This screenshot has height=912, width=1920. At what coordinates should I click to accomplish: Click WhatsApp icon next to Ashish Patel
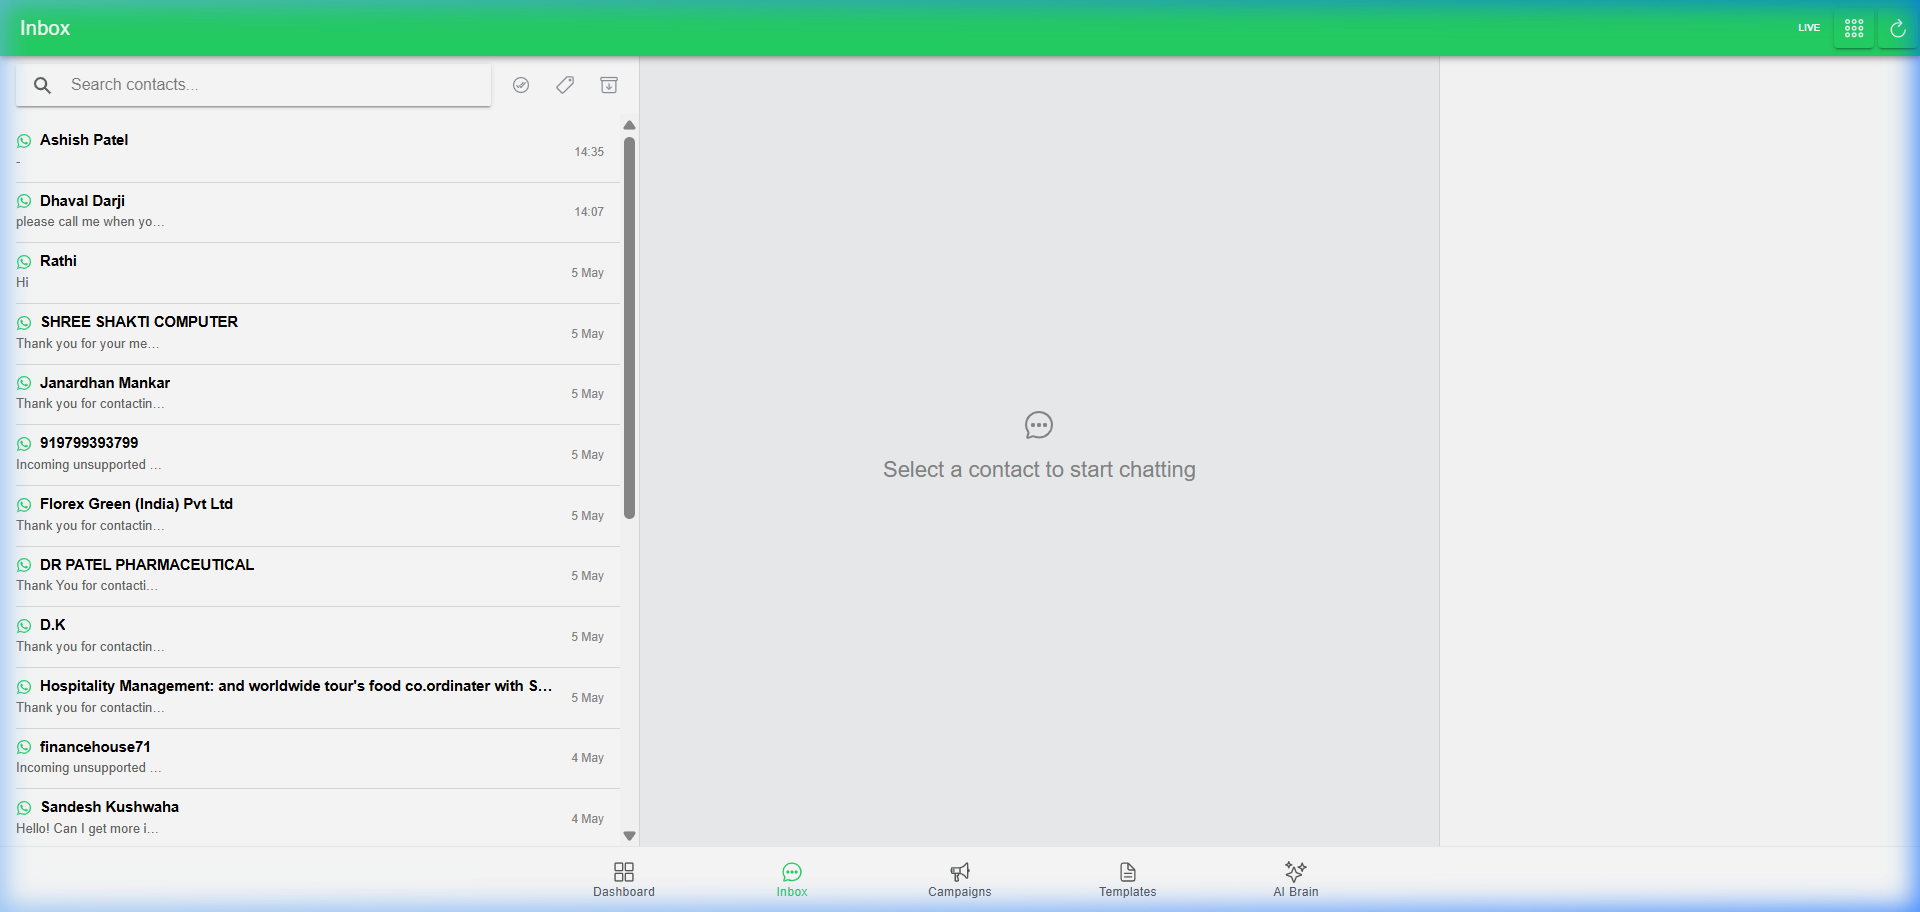coord(24,141)
